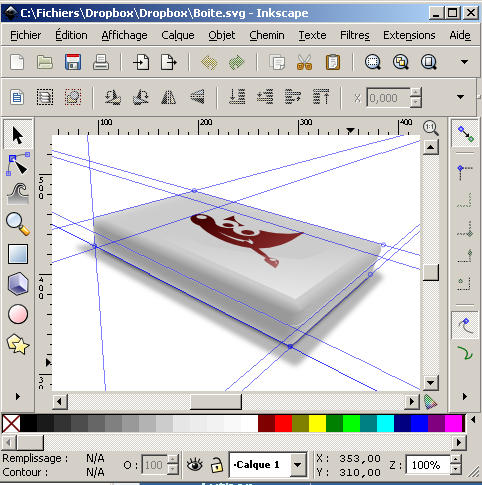Expand snap bar overflow arrow
Image resolution: width=482 pixels, height=485 pixels.
coord(465,396)
